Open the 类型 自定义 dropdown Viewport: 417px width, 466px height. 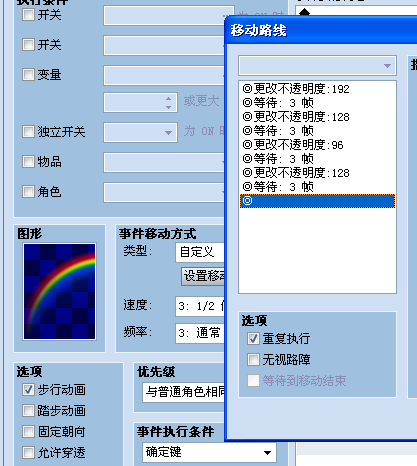pyautogui.click(x=200, y=252)
